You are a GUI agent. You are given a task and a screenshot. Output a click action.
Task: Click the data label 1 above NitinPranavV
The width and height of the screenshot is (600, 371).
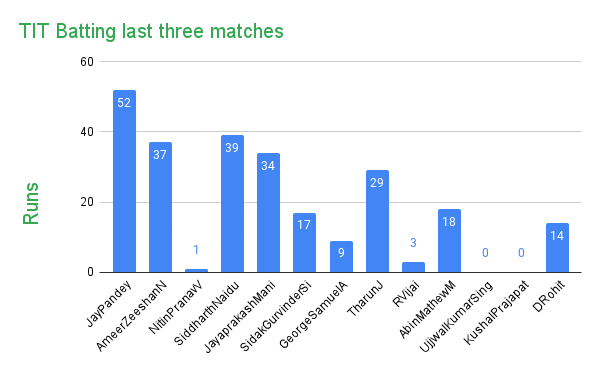click(x=196, y=250)
